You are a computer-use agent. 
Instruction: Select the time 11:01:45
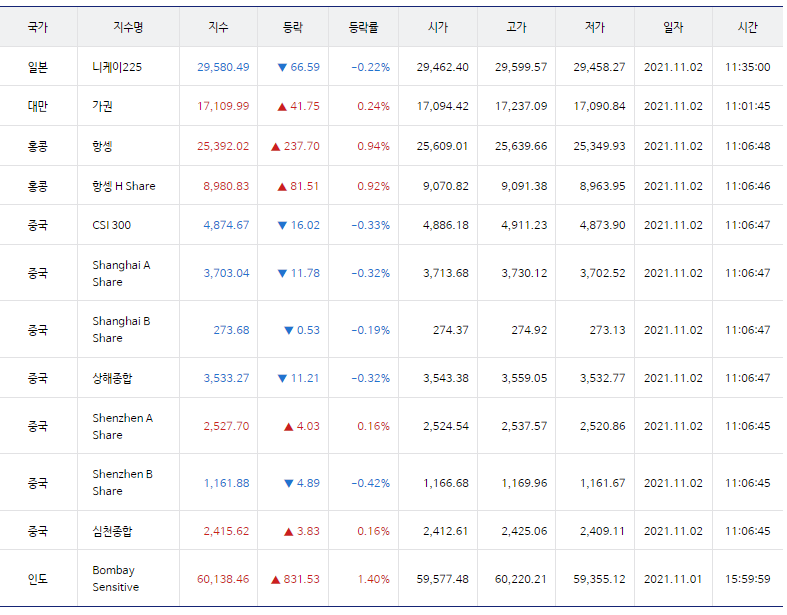pyautogui.click(x=747, y=106)
